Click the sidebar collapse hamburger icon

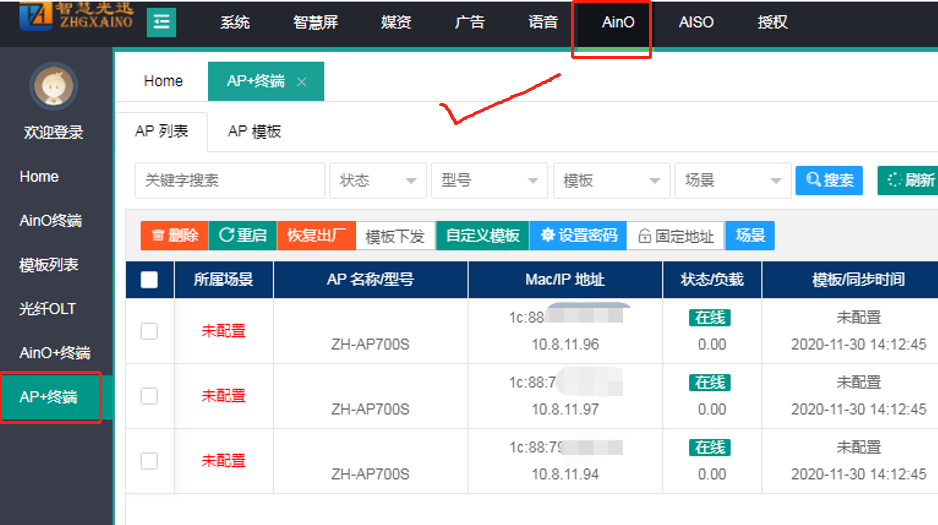[161, 22]
